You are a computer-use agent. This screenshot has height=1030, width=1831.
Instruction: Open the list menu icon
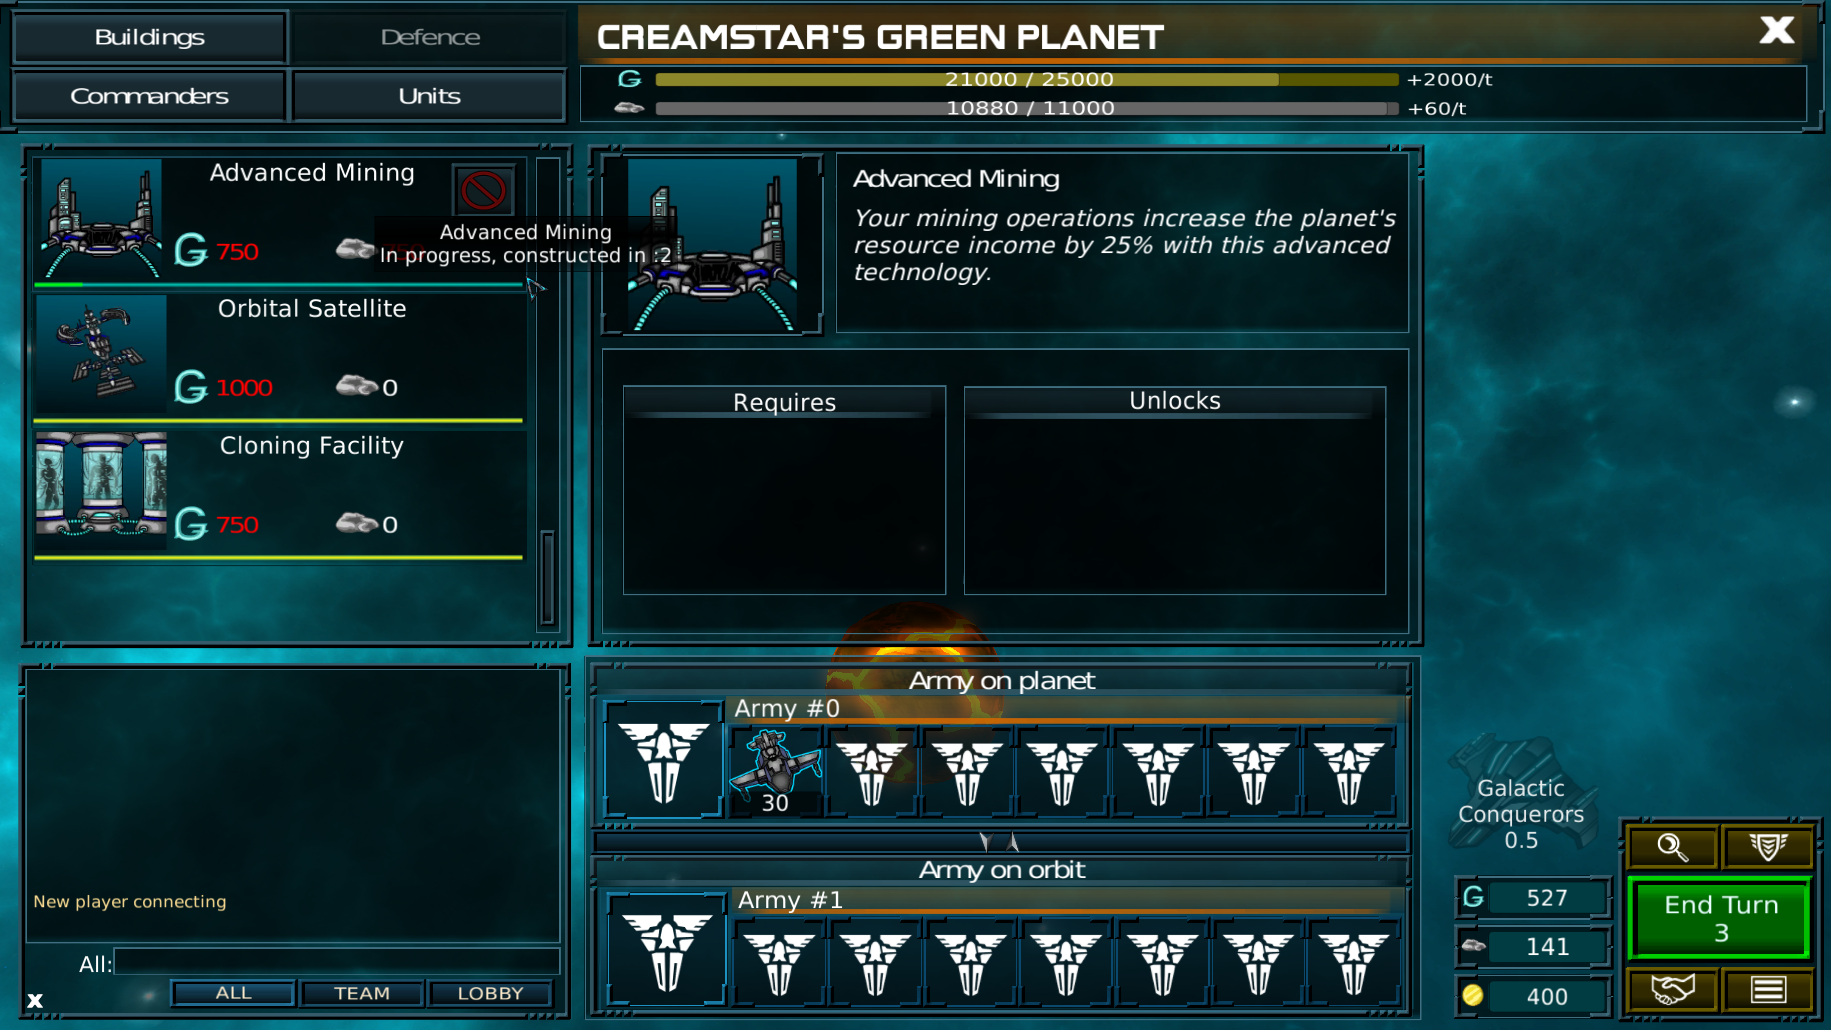(1767, 990)
